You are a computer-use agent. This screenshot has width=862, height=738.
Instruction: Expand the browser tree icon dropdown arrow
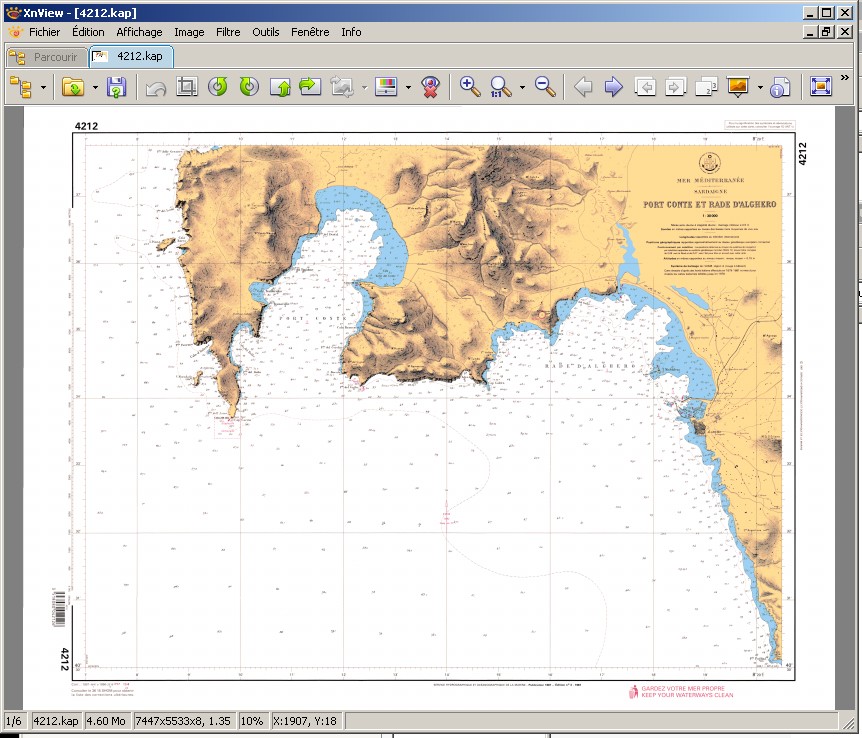tap(43, 87)
